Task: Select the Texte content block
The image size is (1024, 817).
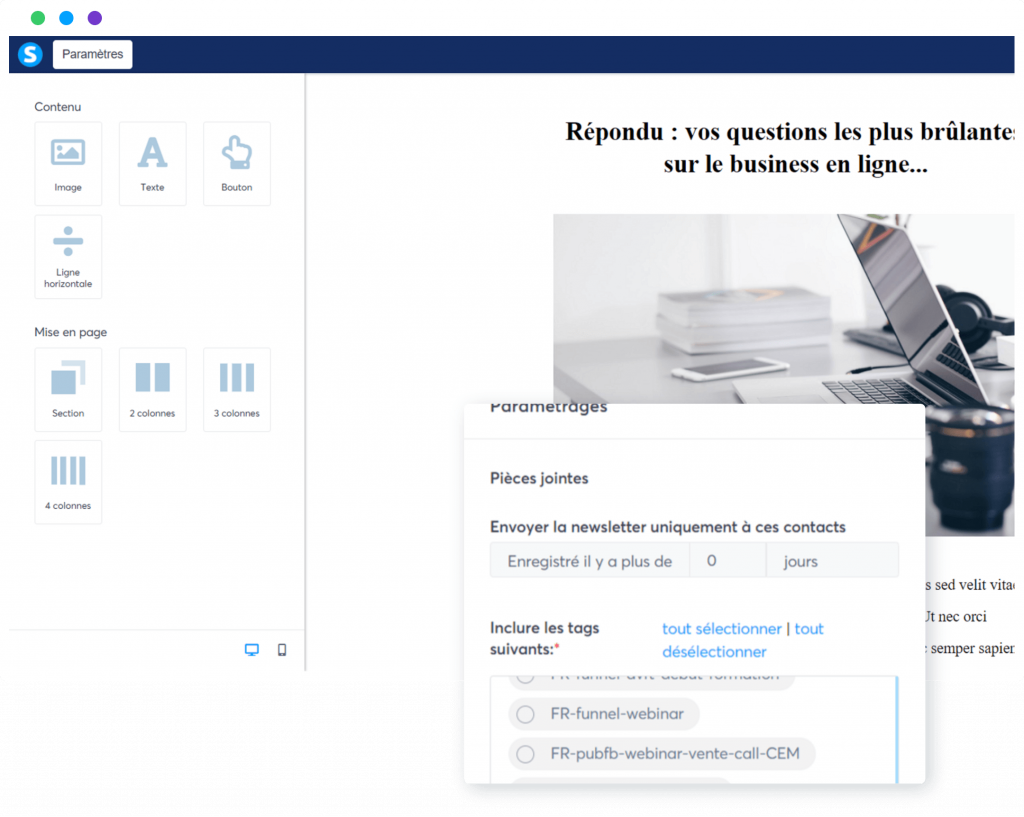Action: coord(152,163)
